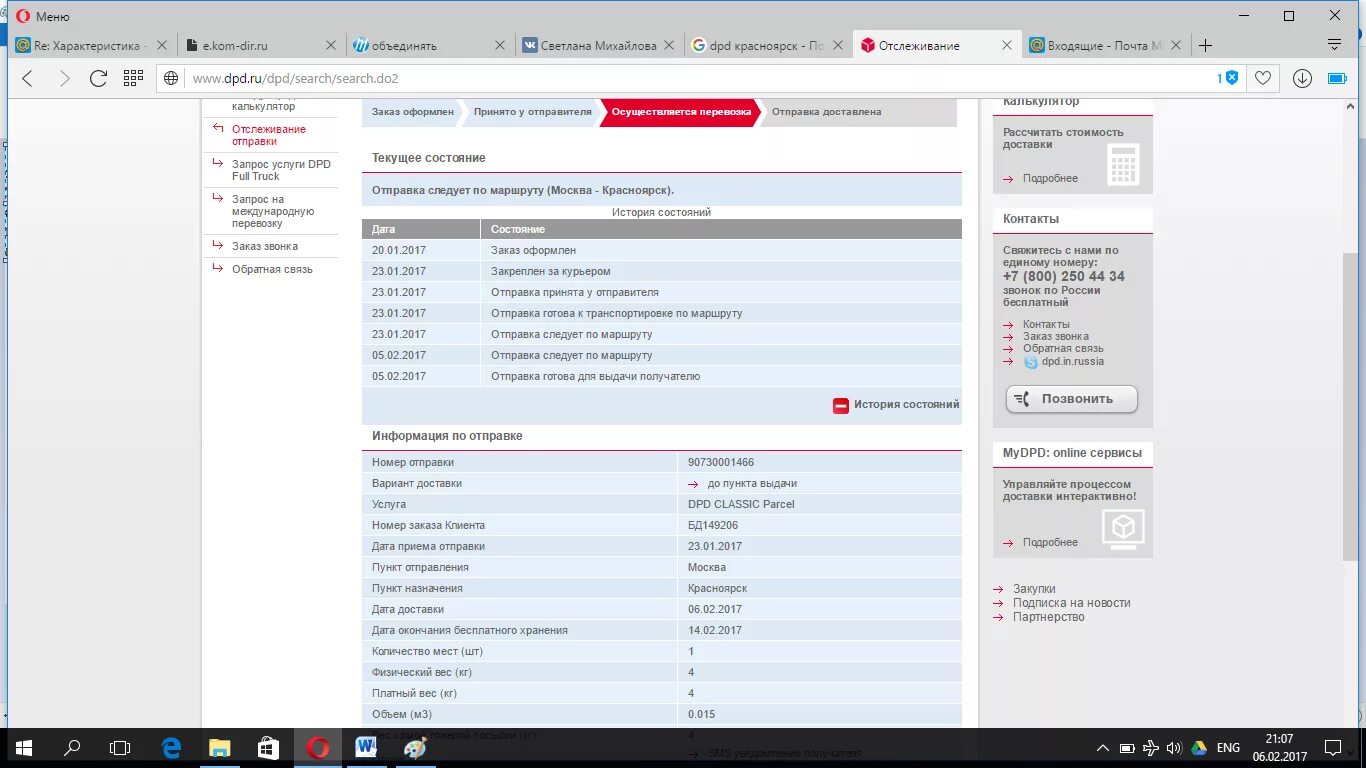
Task: Click the calculator icon in Калькулятор box
Action: [x=1123, y=164]
